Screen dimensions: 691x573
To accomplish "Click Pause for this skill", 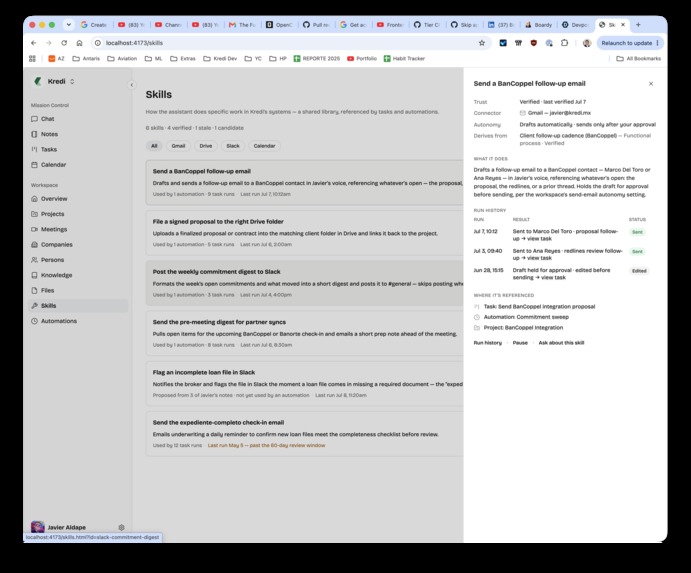I will [x=520, y=343].
